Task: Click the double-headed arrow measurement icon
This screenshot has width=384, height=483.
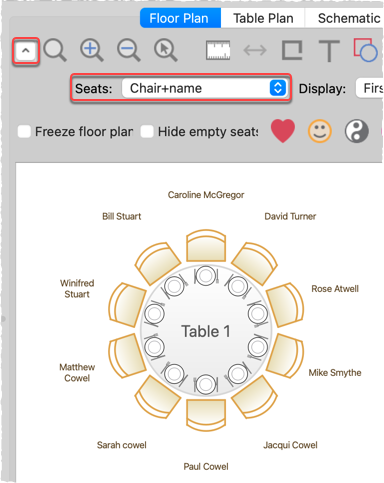Action: [x=255, y=51]
